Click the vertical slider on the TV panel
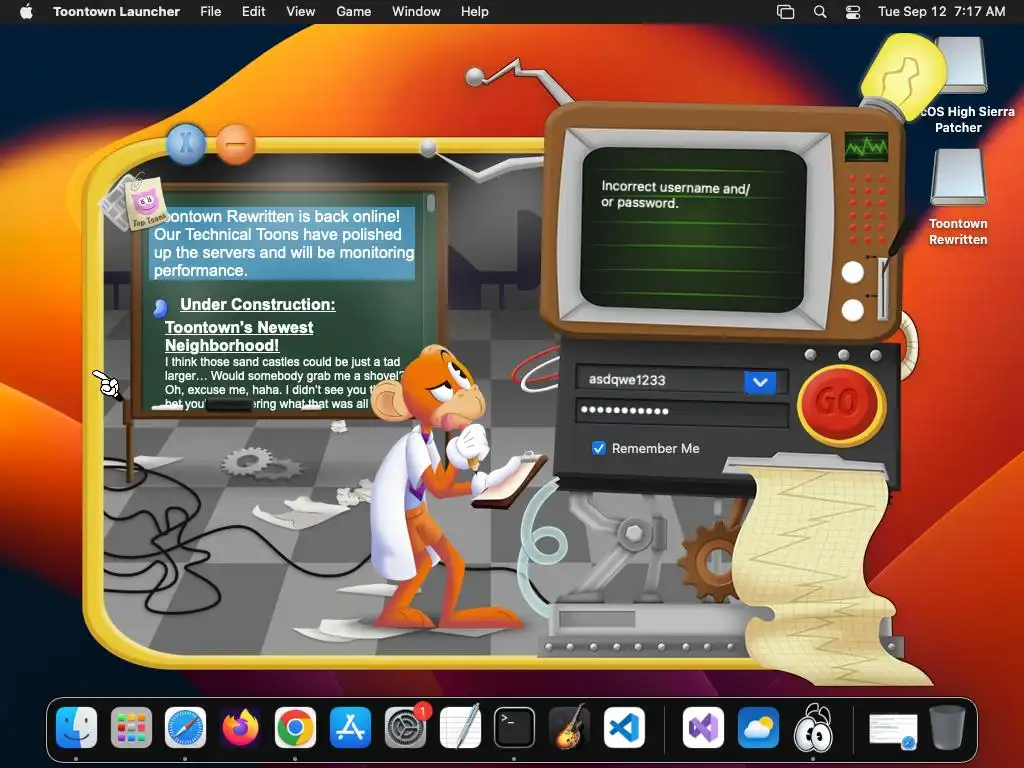The width and height of the screenshot is (1024, 768). [x=883, y=288]
